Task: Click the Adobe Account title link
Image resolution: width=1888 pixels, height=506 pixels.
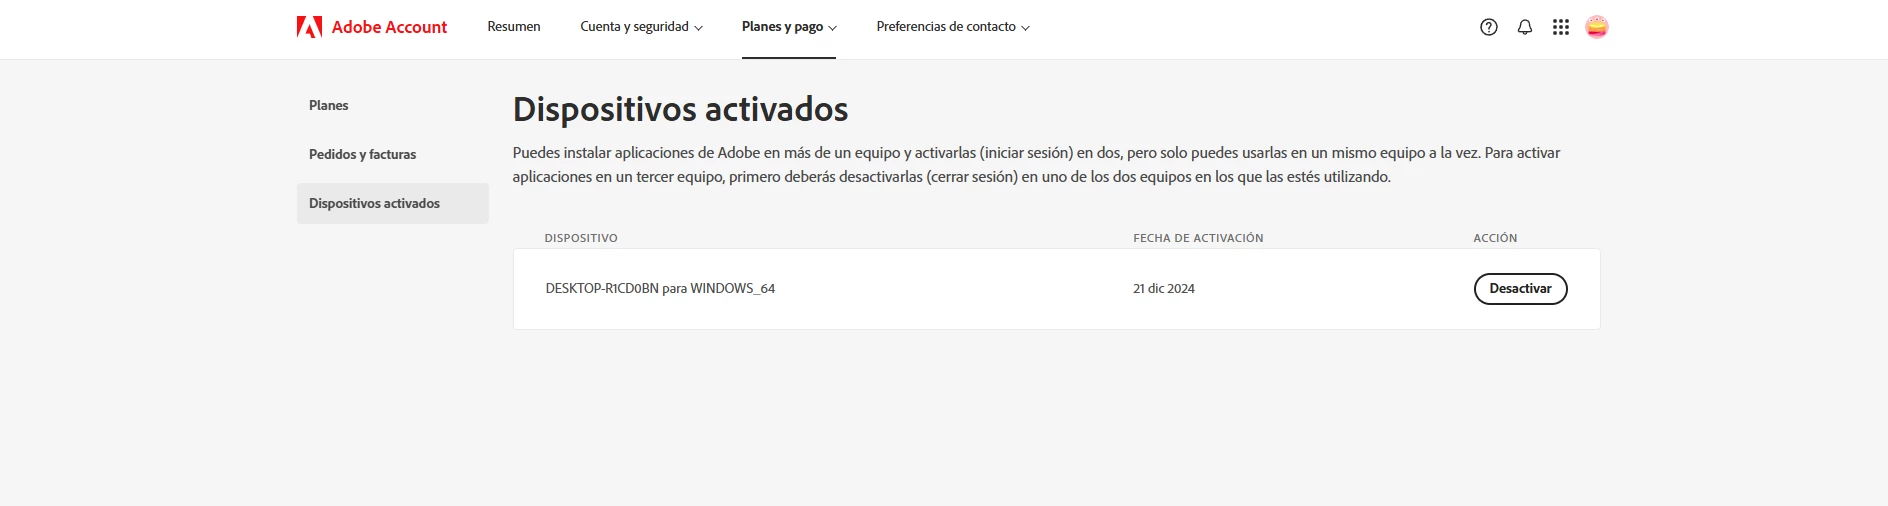Action: click(389, 27)
